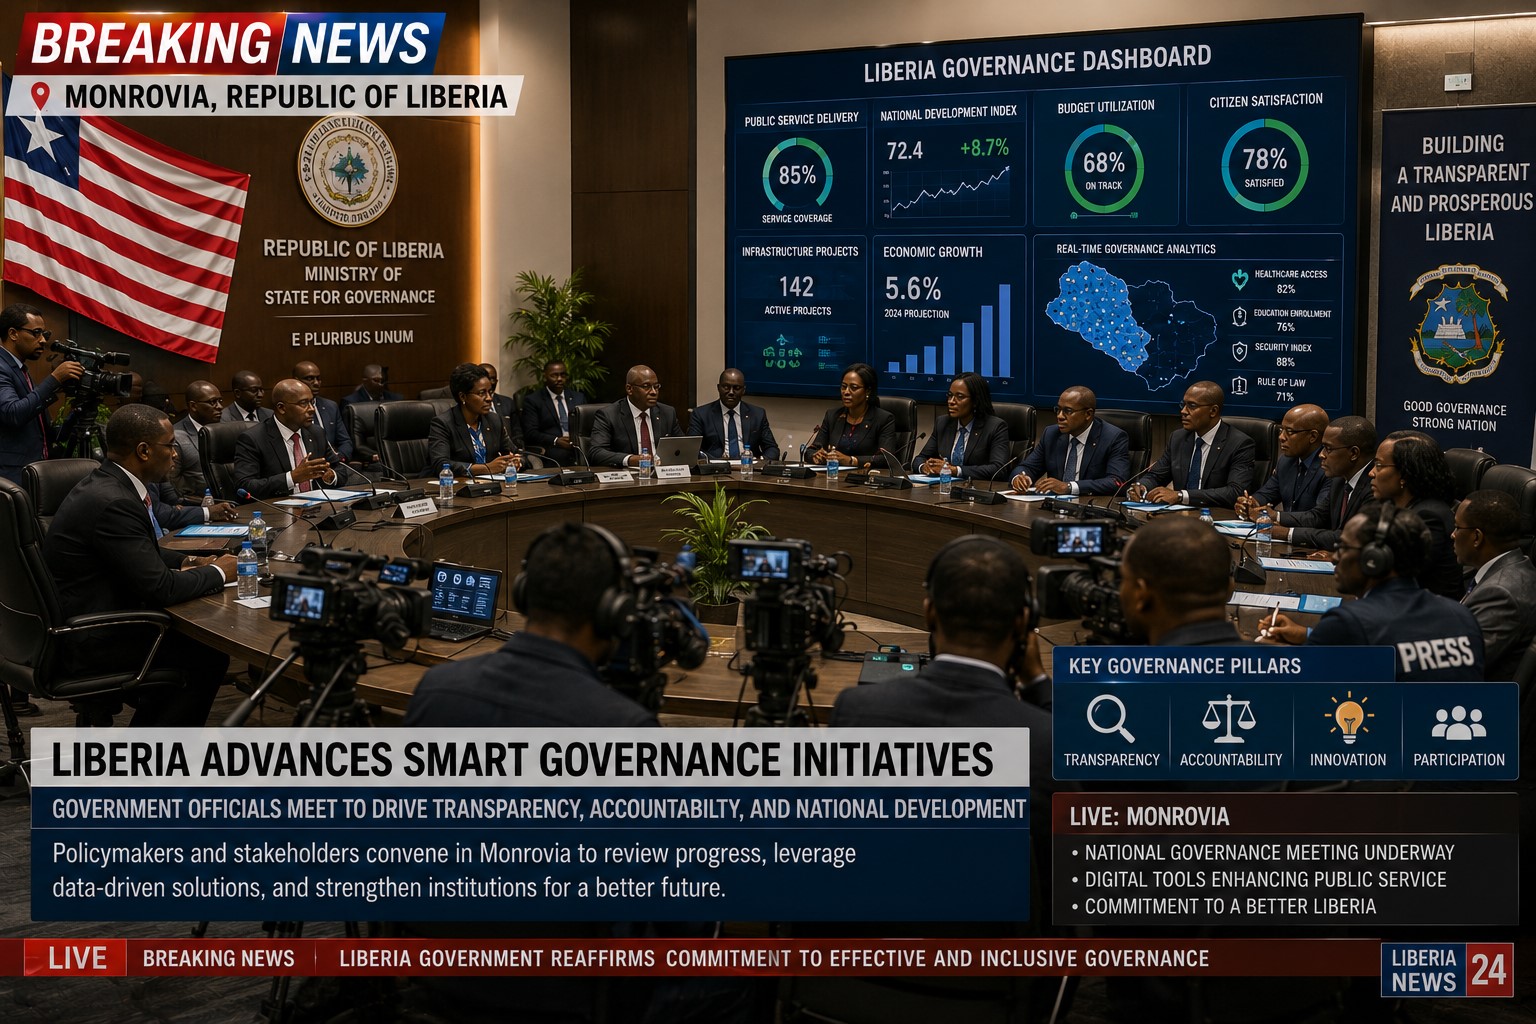Screen dimensions: 1536x1024
Task: Click the Citizen Satisfaction 78% gauge
Action: [1264, 165]
